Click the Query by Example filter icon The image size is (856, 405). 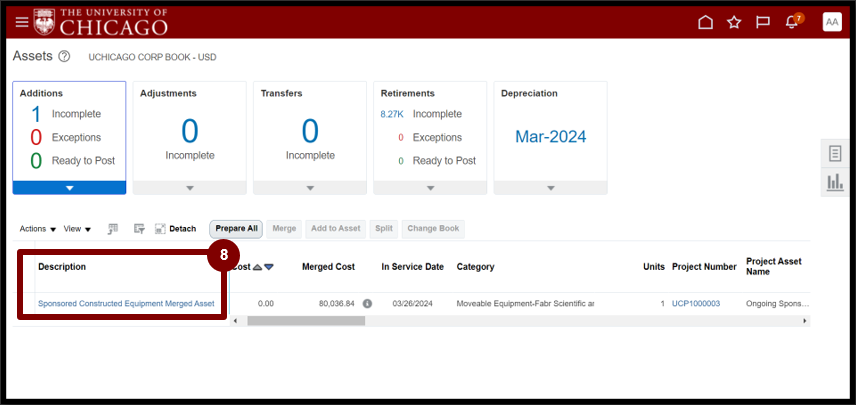pos(139,229)
